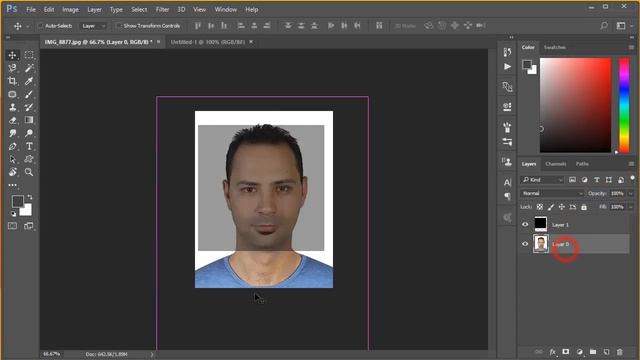
Task: Select the Lasso tool
Action: (12, 68)
